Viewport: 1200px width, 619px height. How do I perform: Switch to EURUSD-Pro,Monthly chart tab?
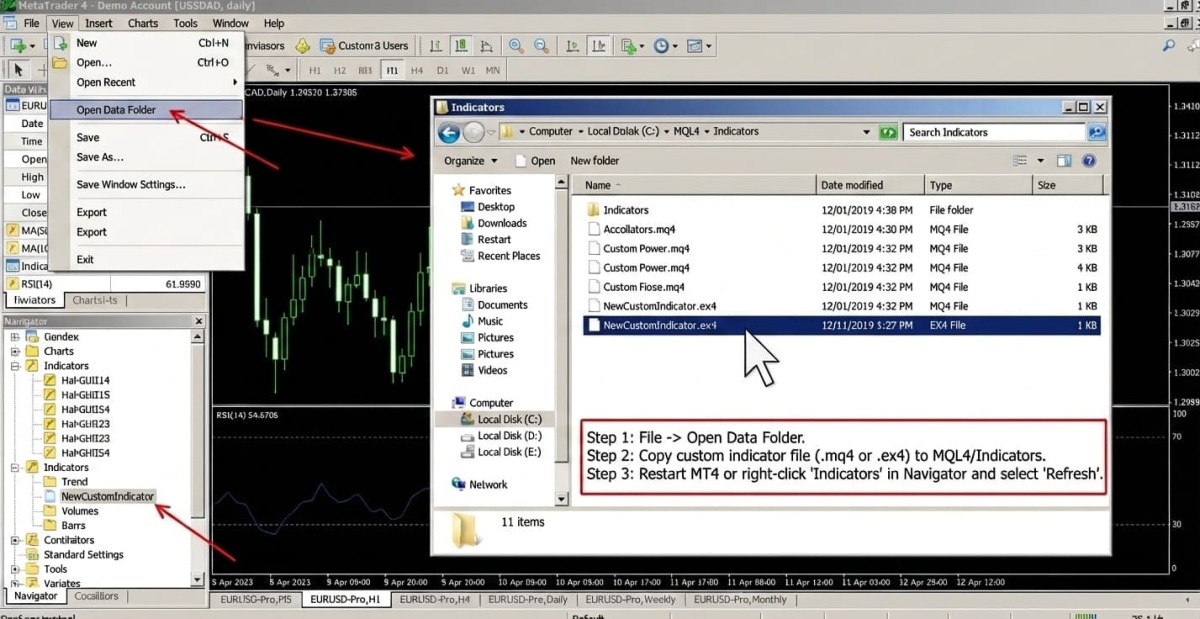point(740,600)
